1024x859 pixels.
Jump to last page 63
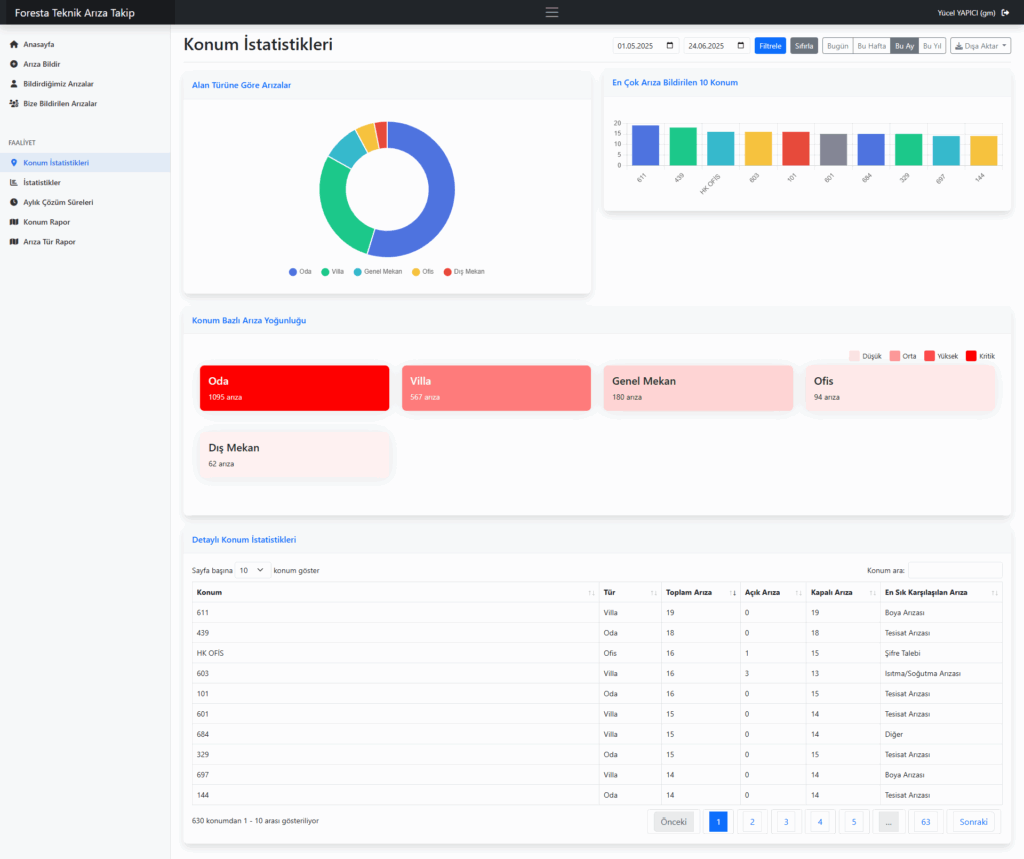925,822
